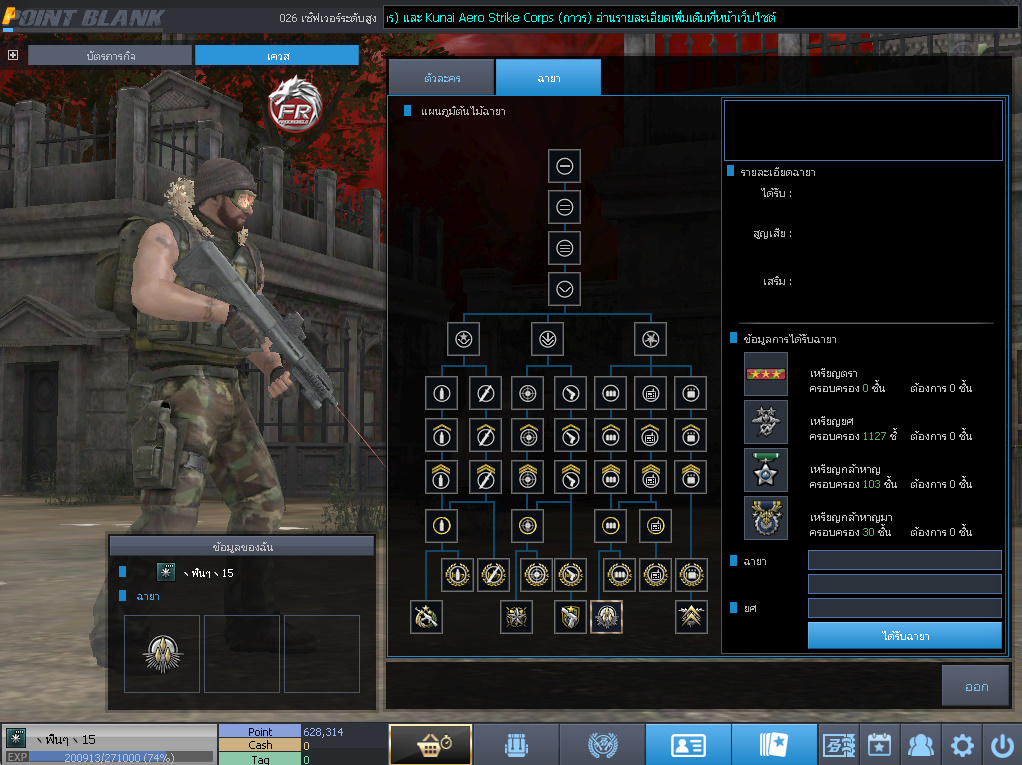Open the community friends icon

(920, 745)
